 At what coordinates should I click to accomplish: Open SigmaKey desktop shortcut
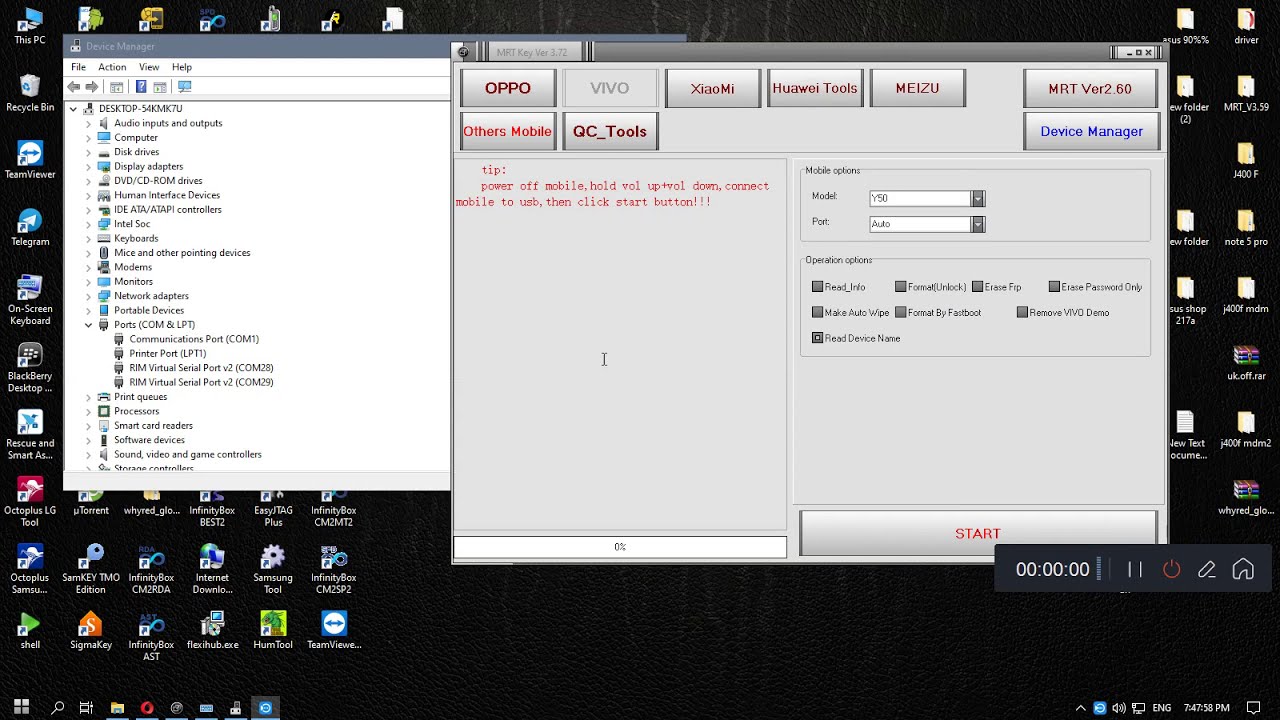coord(91,630)
